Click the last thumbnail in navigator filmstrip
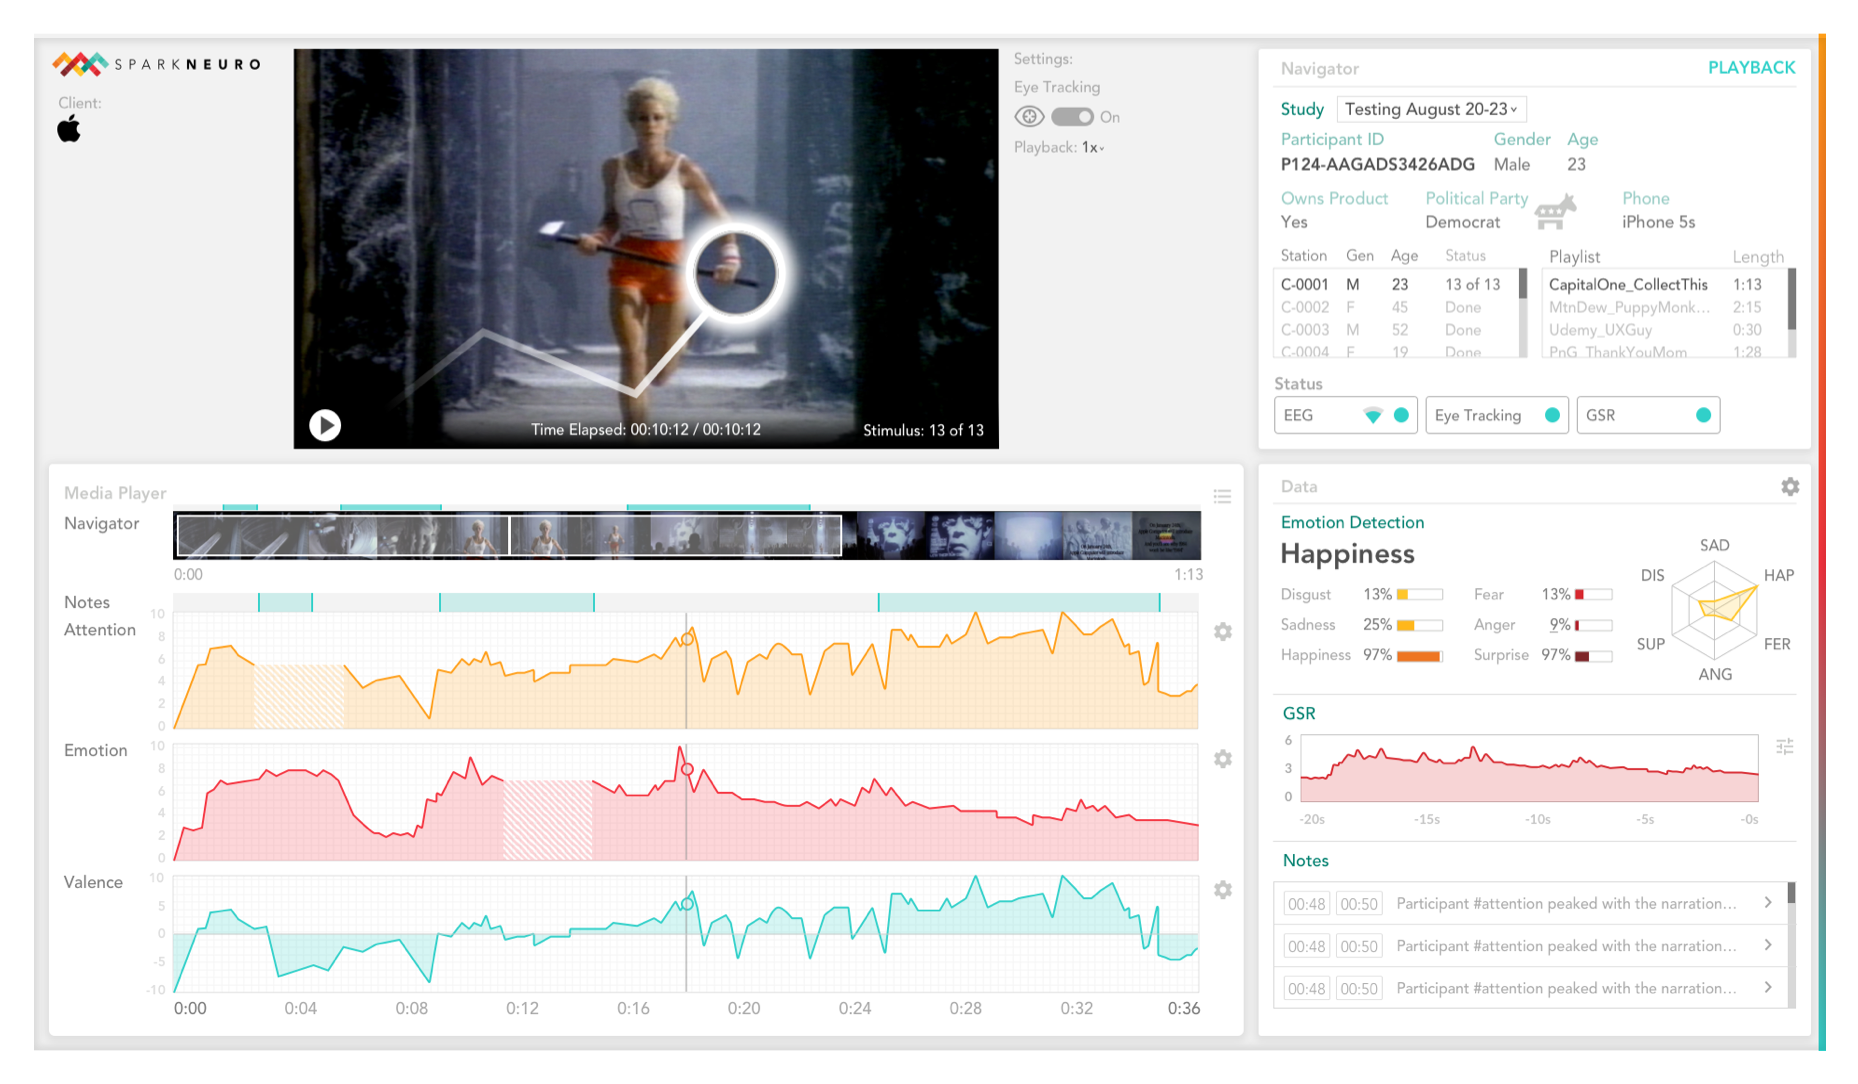 click(x=1166, y=535)
